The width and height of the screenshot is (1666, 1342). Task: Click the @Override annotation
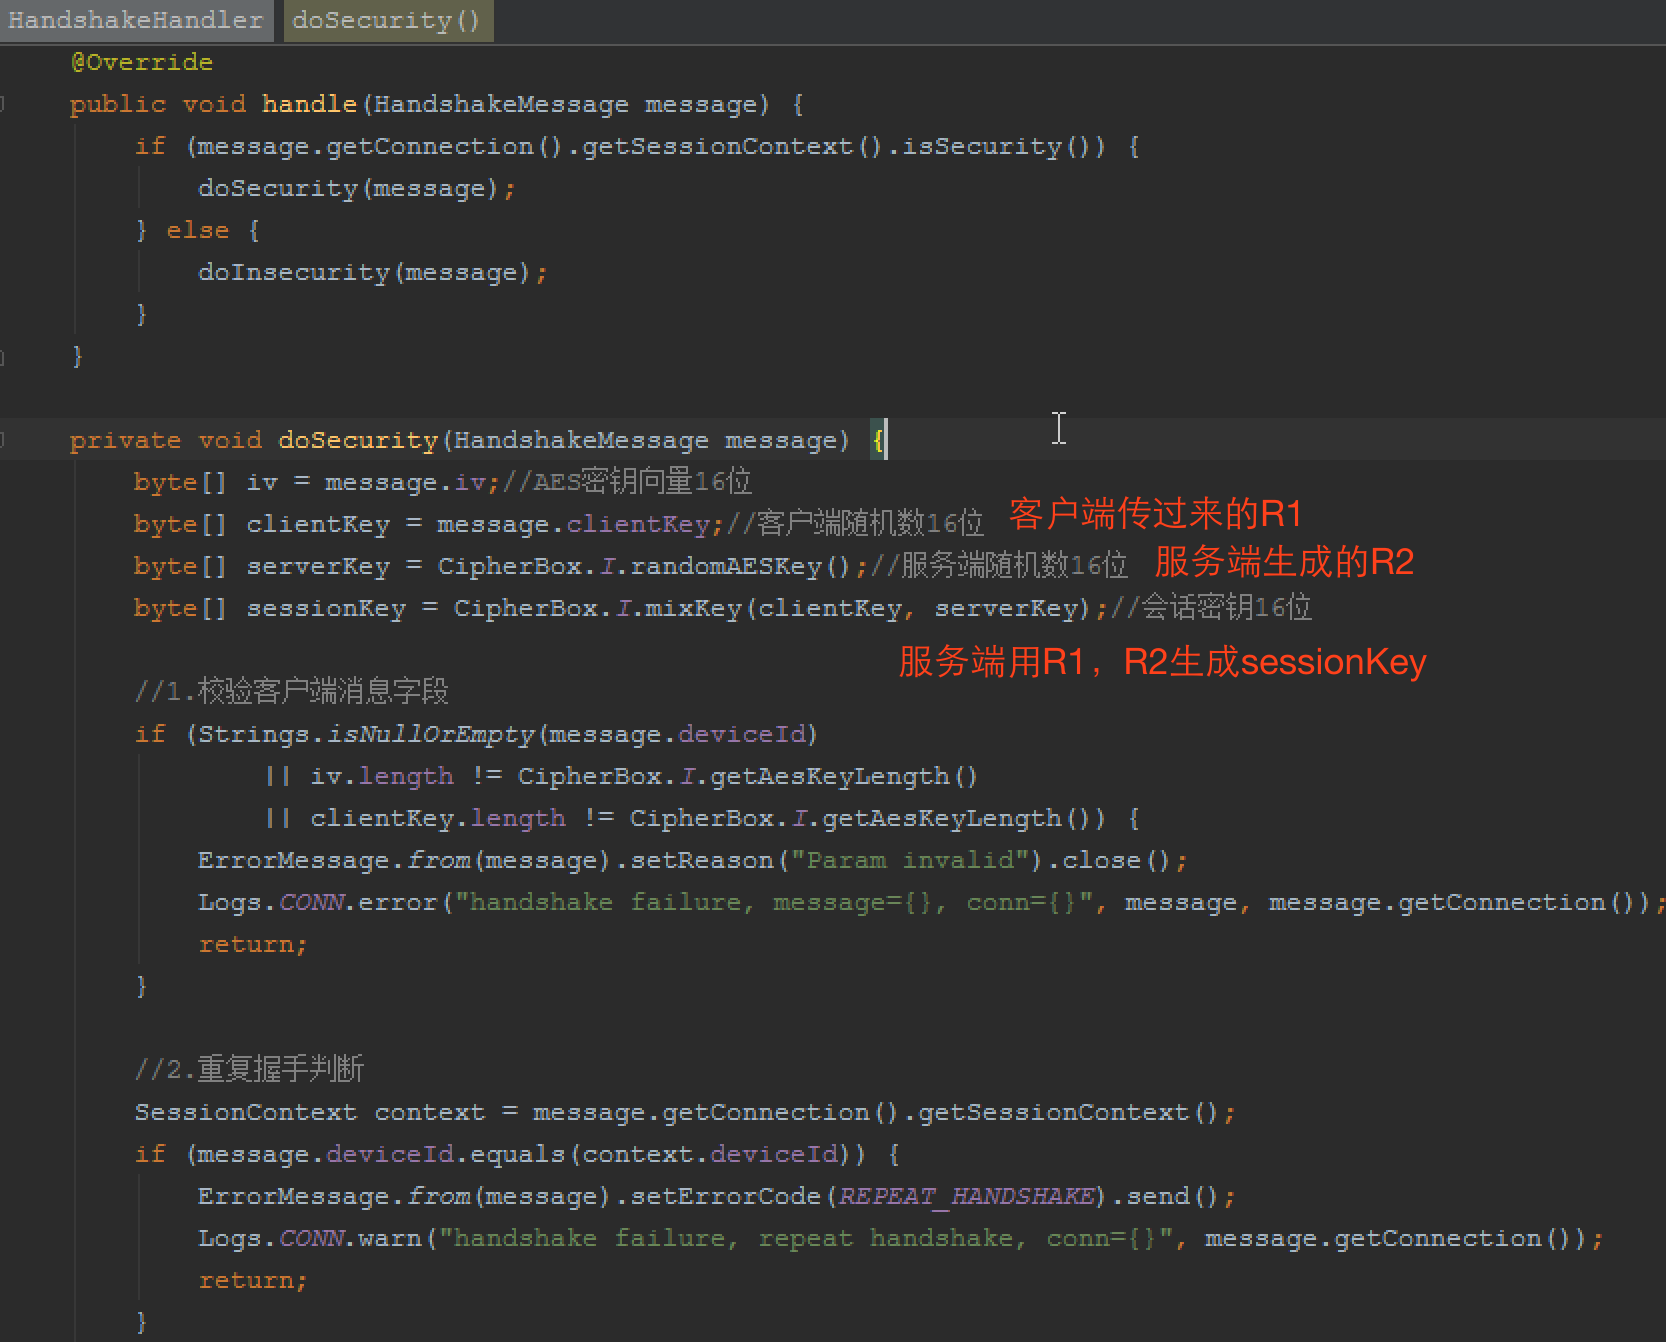(142, 62)
